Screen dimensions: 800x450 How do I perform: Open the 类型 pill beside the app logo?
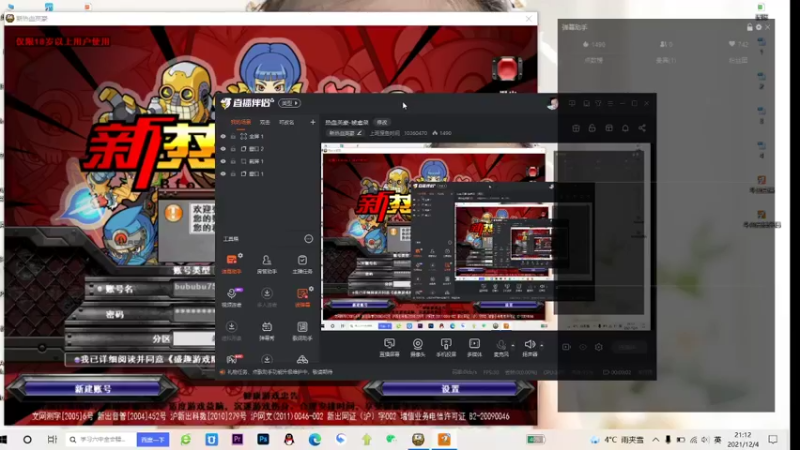[289, 103]
